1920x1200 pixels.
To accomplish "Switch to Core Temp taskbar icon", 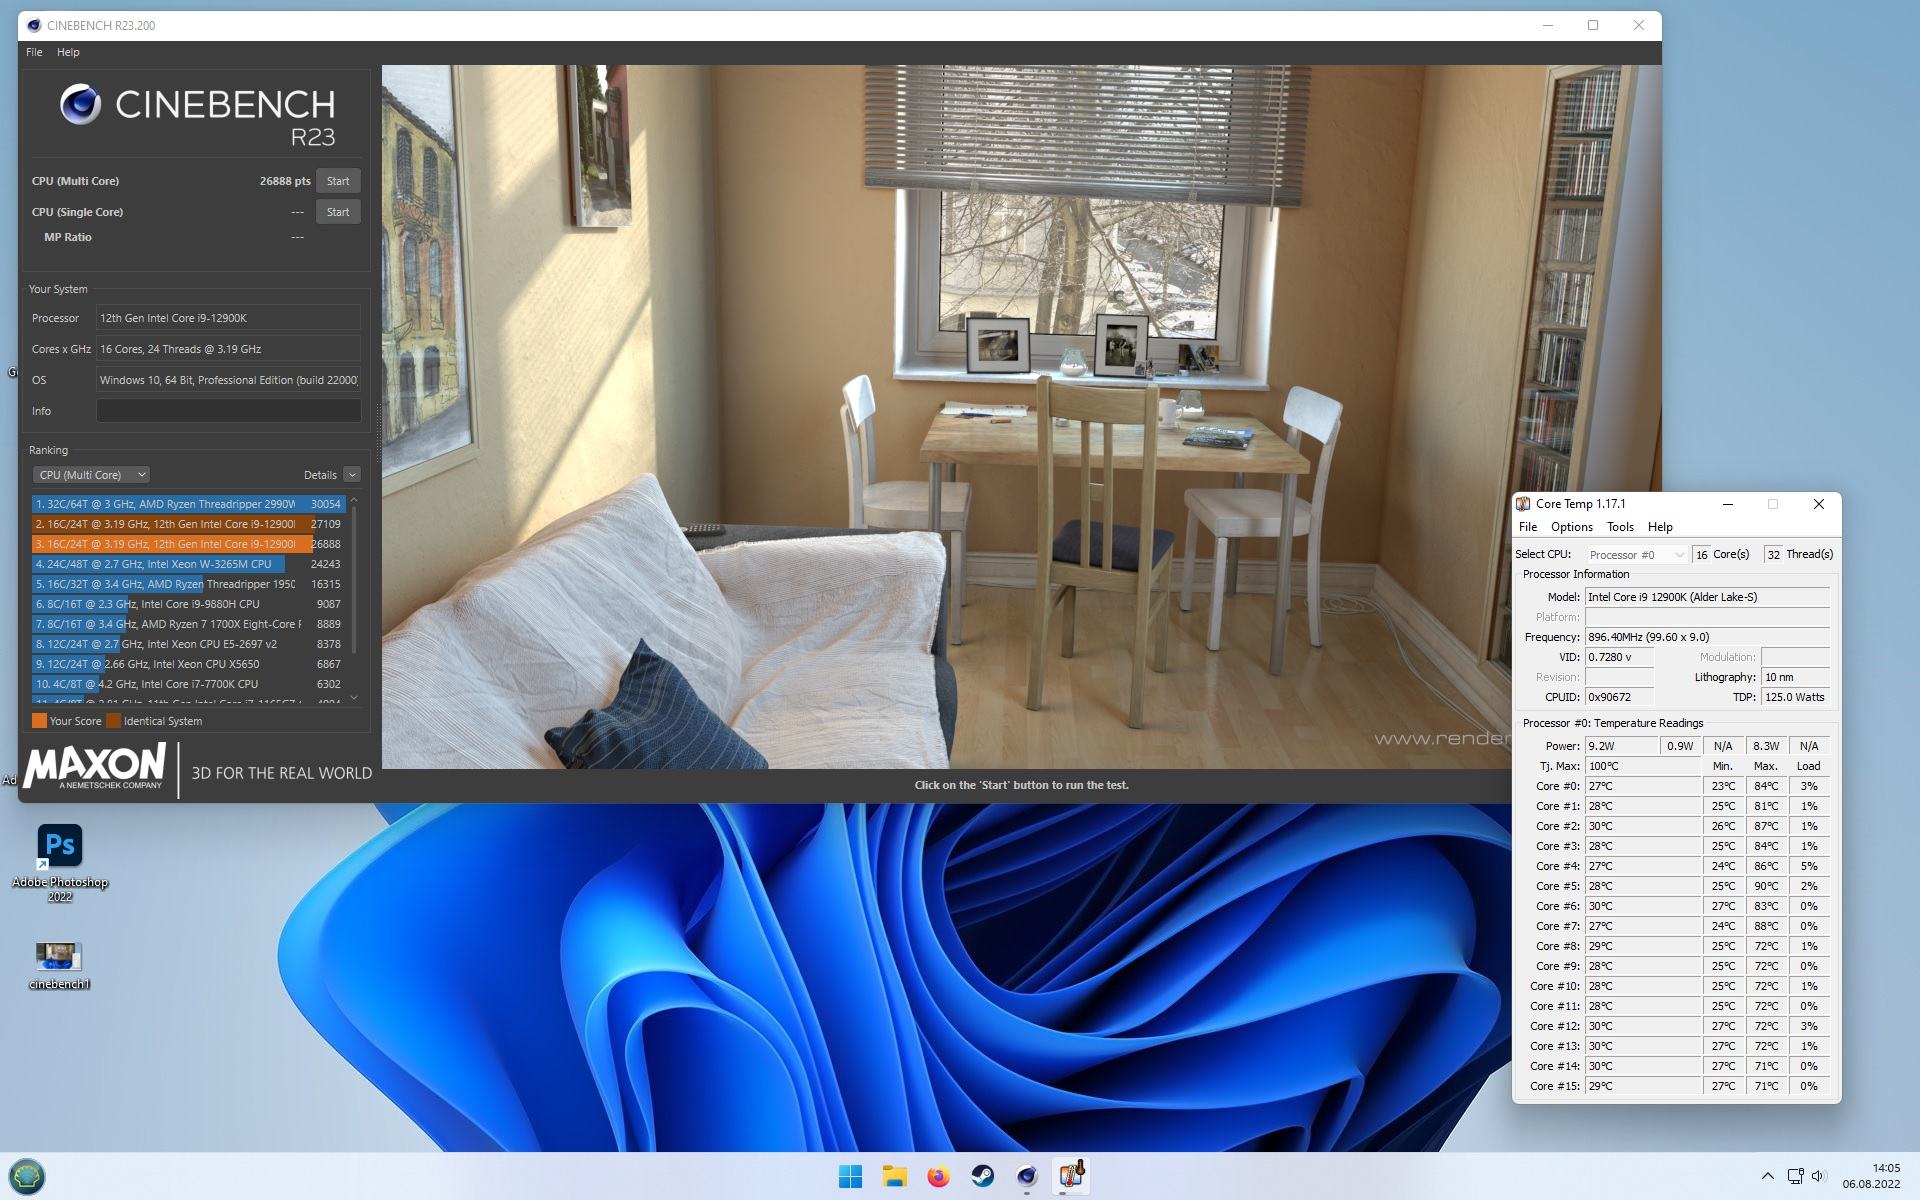I will coord(1070,1176).
